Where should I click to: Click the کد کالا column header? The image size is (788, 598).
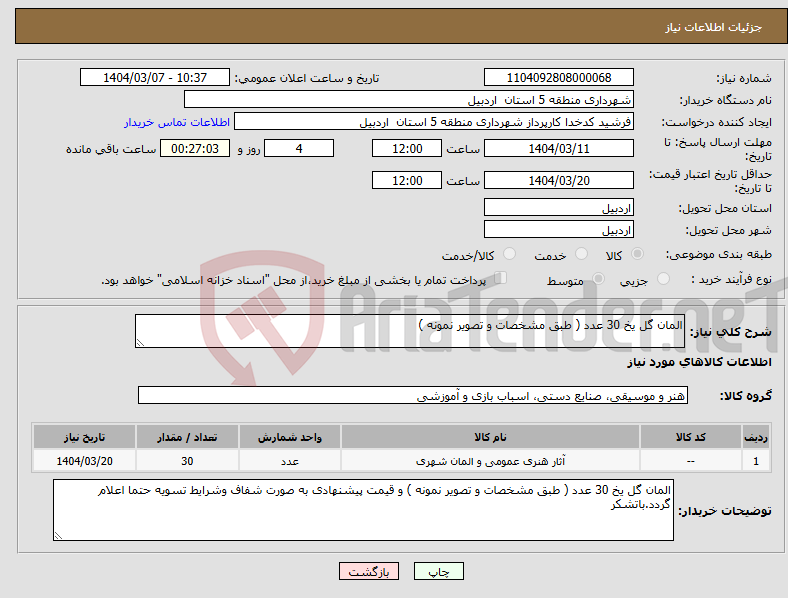pos(691,437)
